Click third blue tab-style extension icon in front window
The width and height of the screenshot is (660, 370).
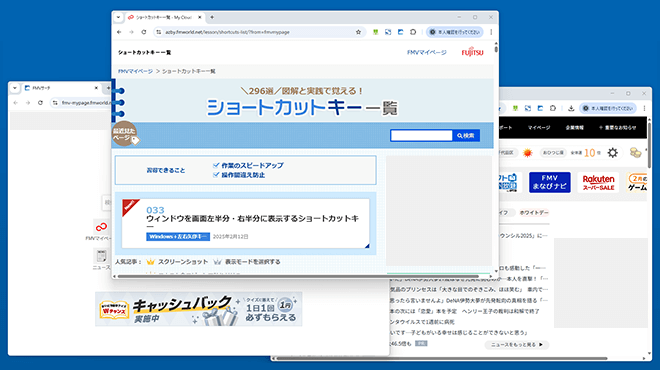401,32
